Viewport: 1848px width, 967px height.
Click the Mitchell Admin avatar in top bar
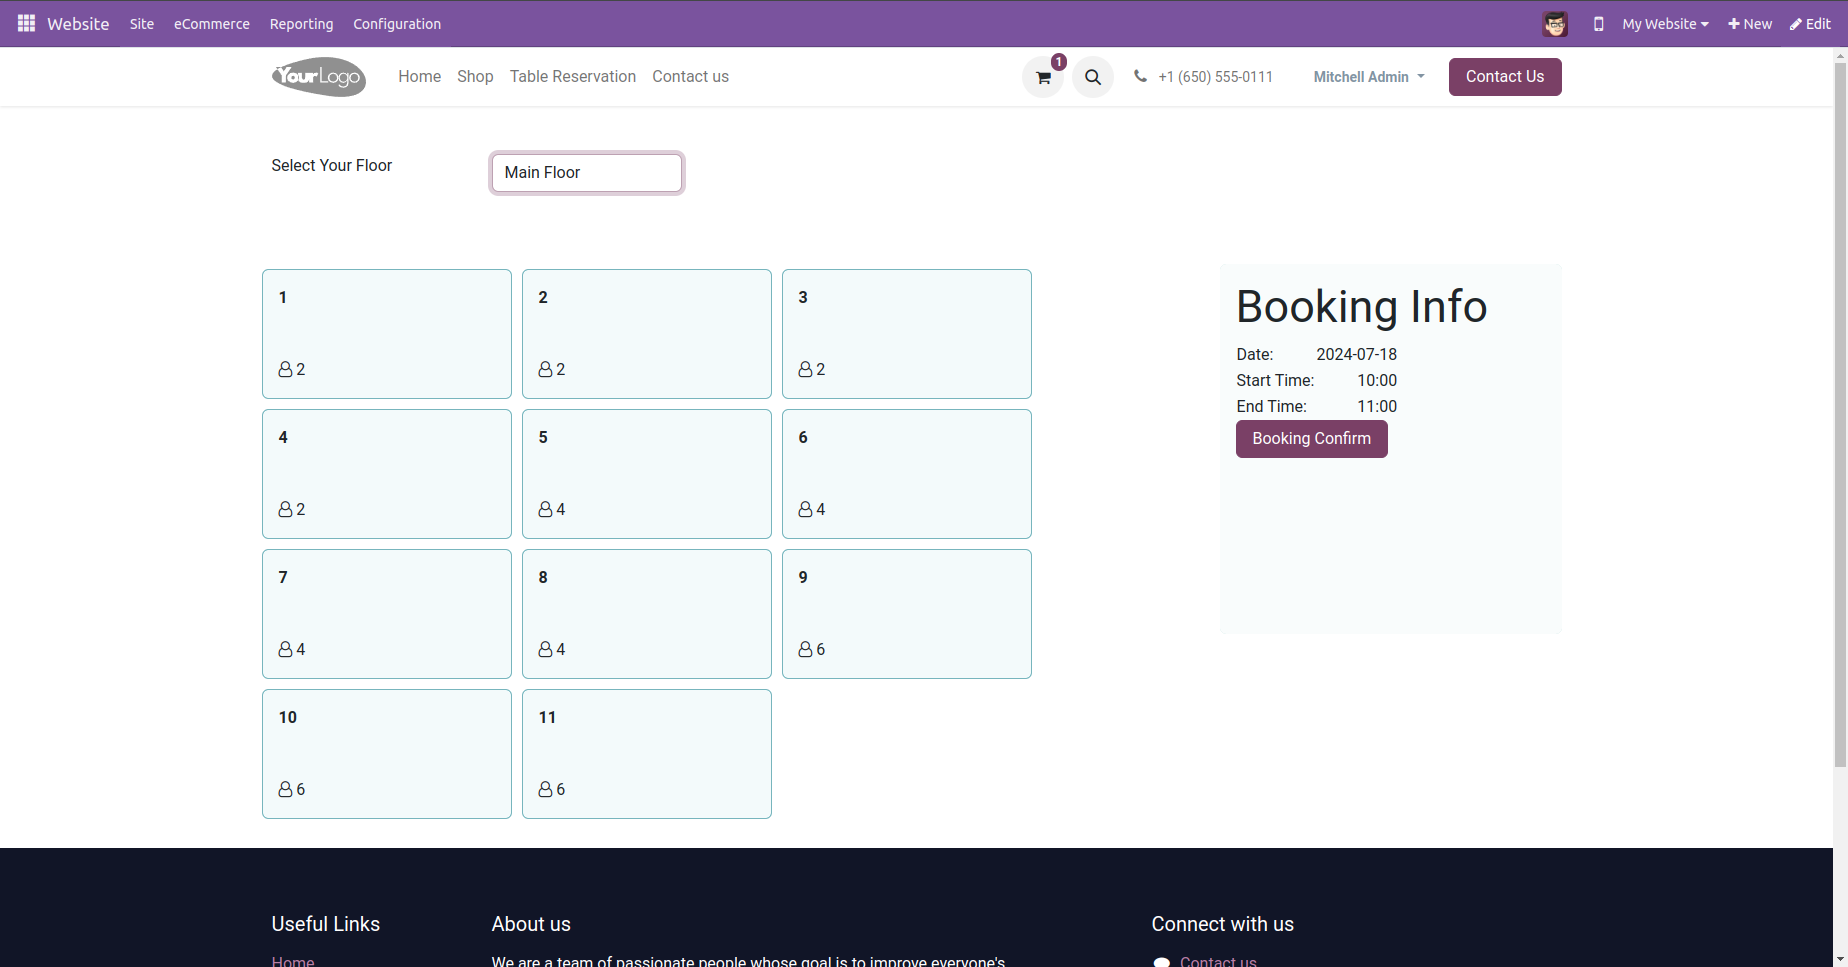[1554, 24]
